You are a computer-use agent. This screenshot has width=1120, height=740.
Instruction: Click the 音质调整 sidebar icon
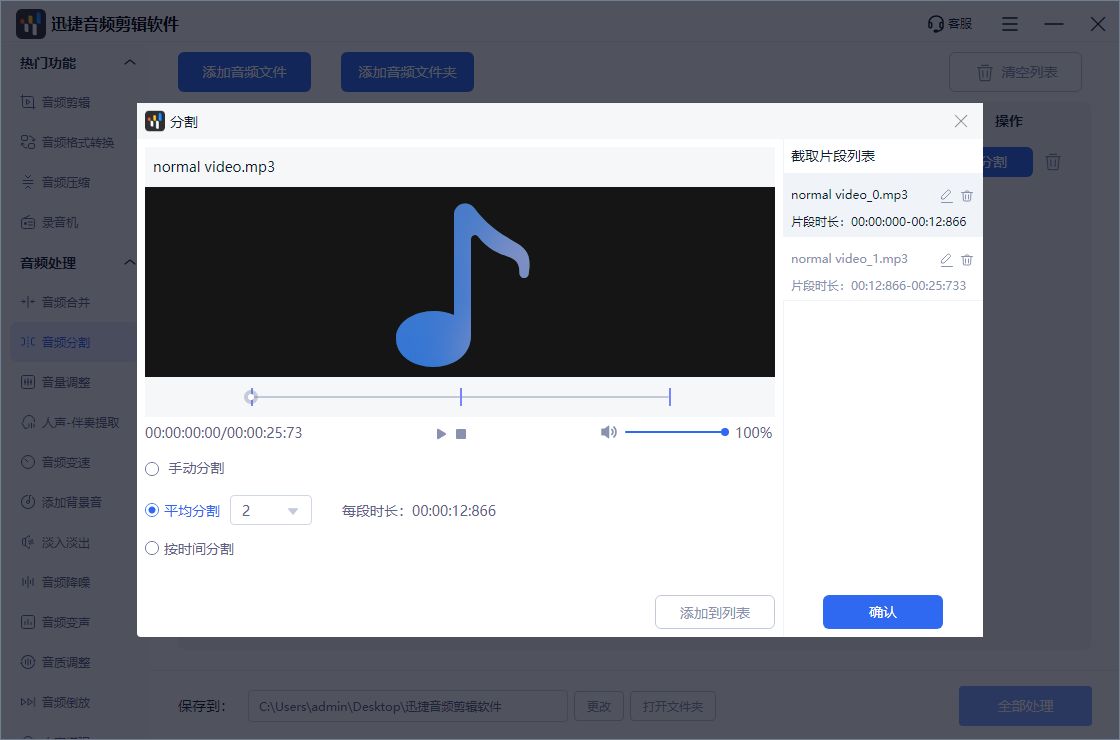28,662
